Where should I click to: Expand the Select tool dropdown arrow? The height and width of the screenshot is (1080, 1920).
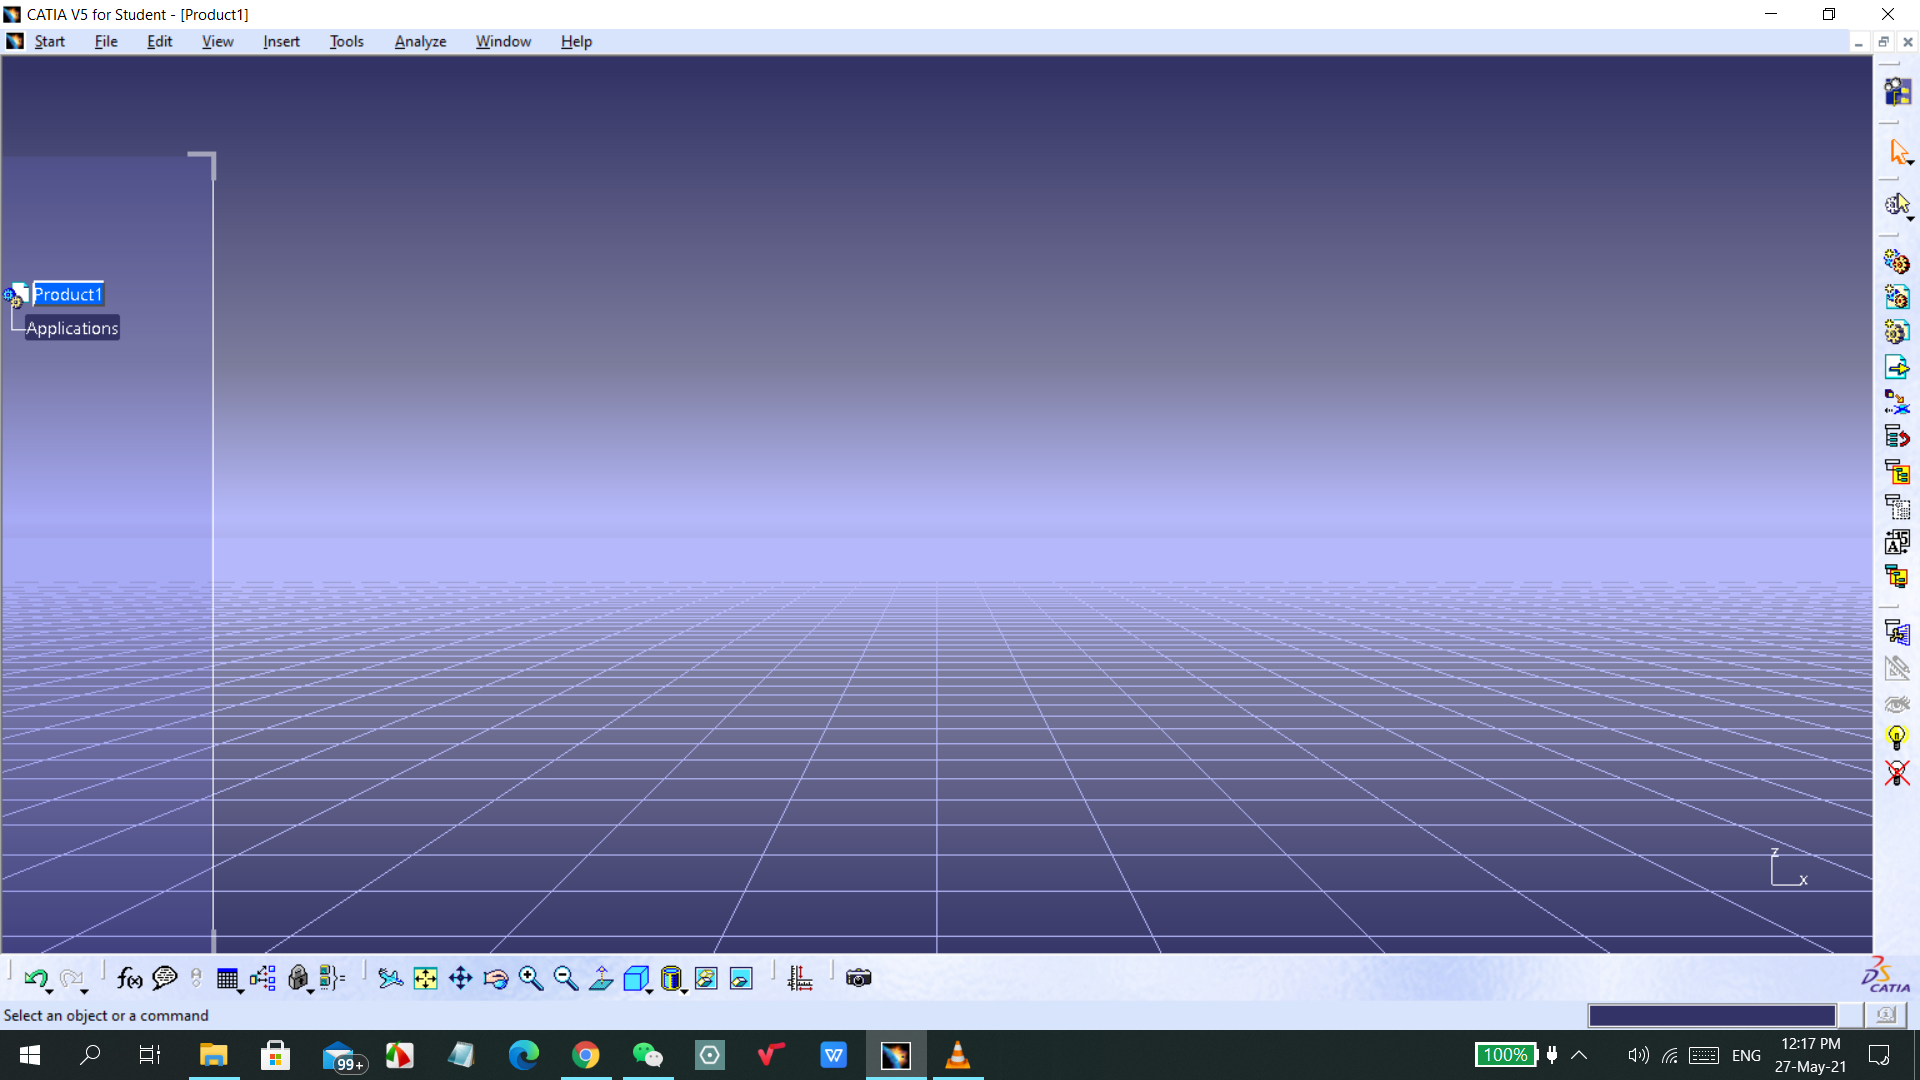1910,162
